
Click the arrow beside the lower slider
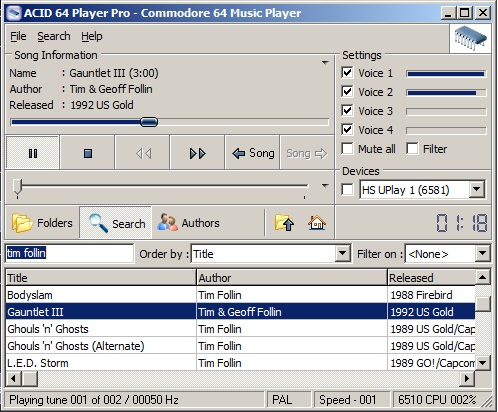tap(325, 186)
